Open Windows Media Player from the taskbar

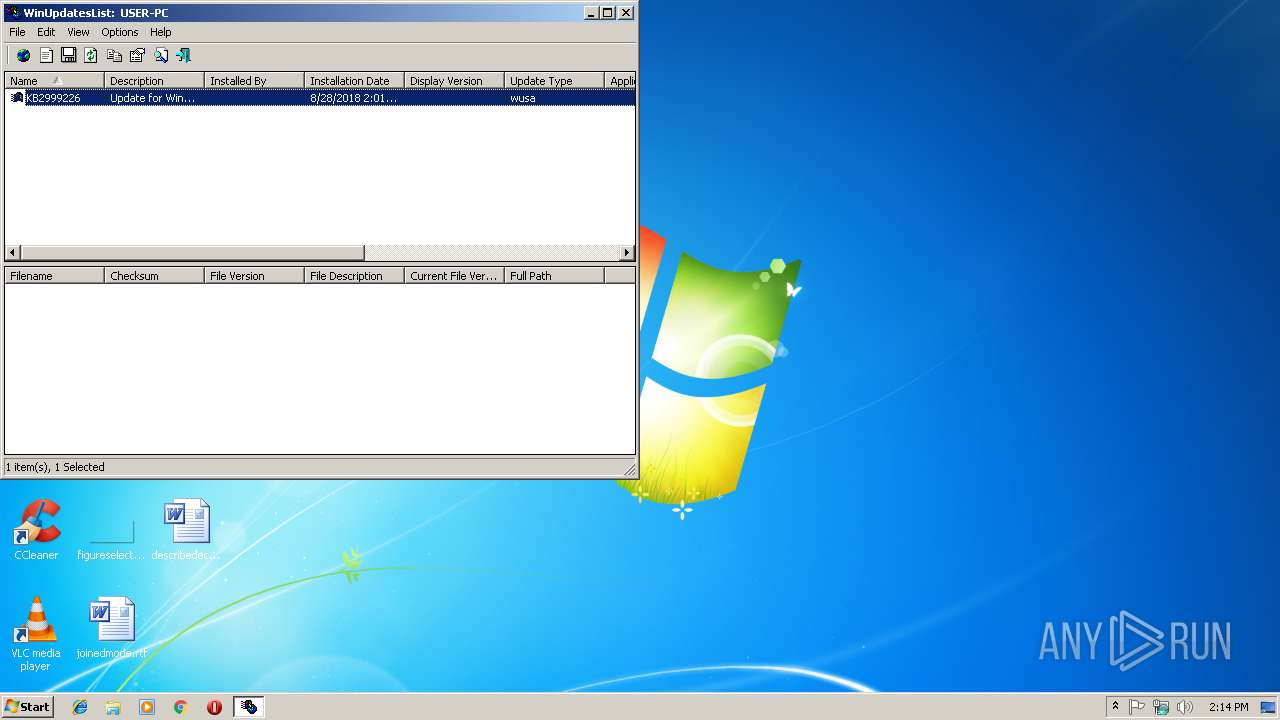click(147, 707)
